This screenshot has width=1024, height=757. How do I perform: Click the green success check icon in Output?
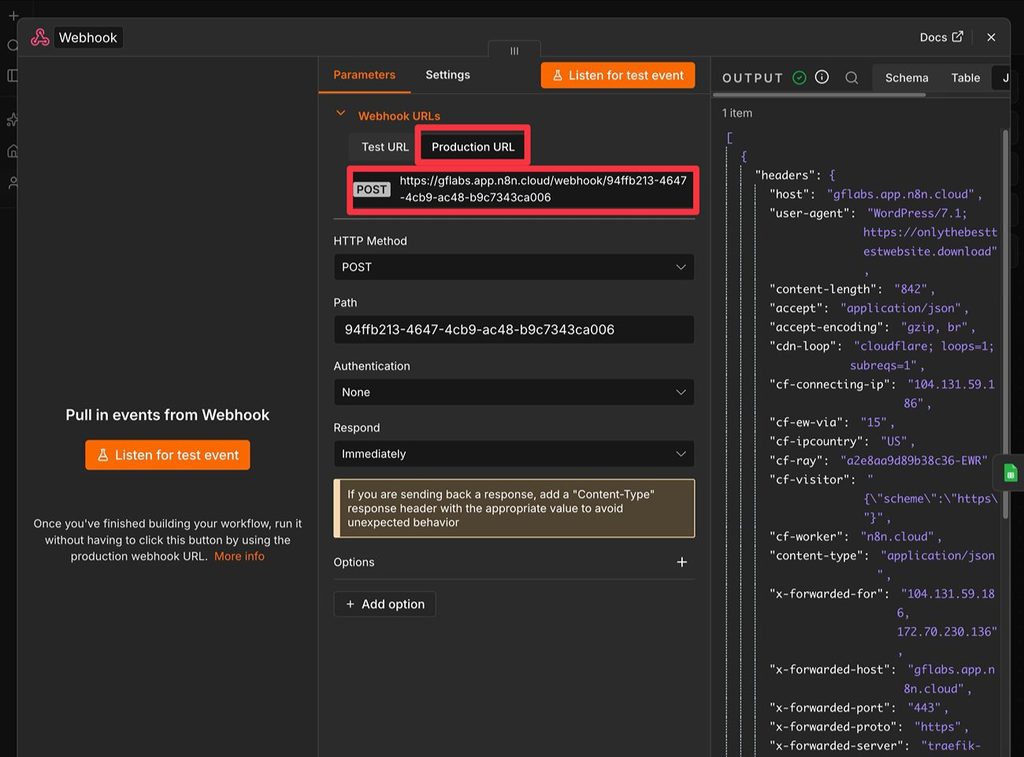pos(799,78)
